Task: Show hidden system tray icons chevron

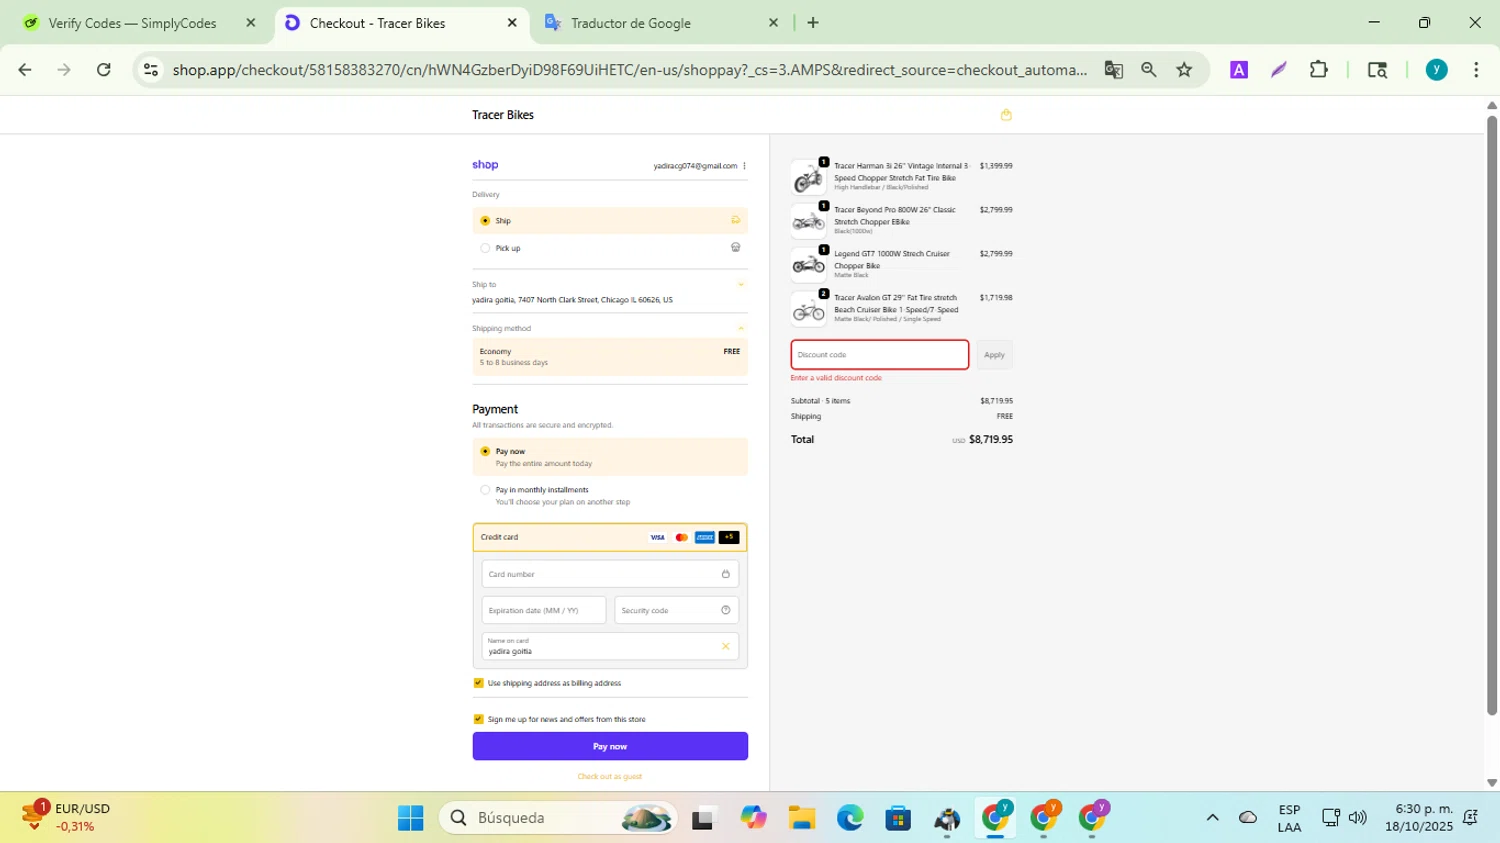Action: click(1212, 818)
